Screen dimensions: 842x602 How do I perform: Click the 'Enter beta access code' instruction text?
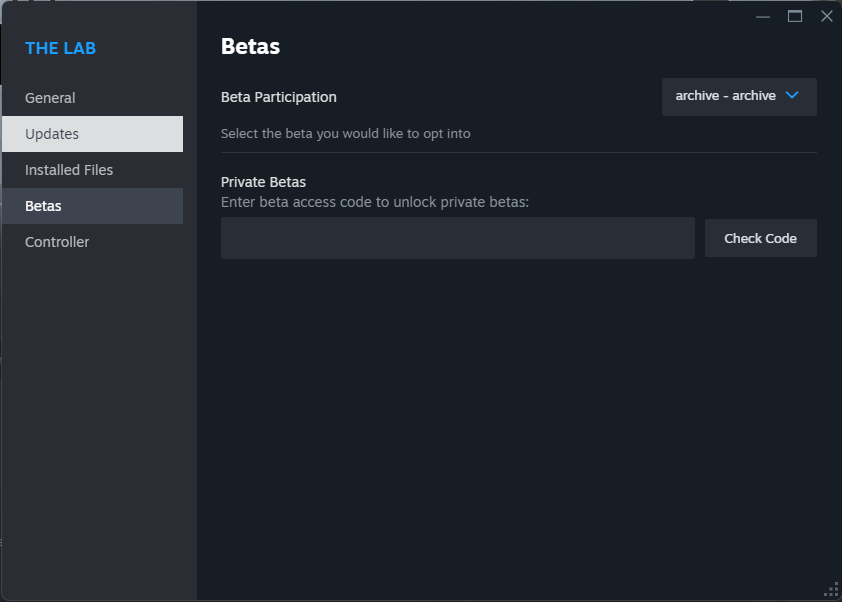pyautogui.click(x=375, y=202)
